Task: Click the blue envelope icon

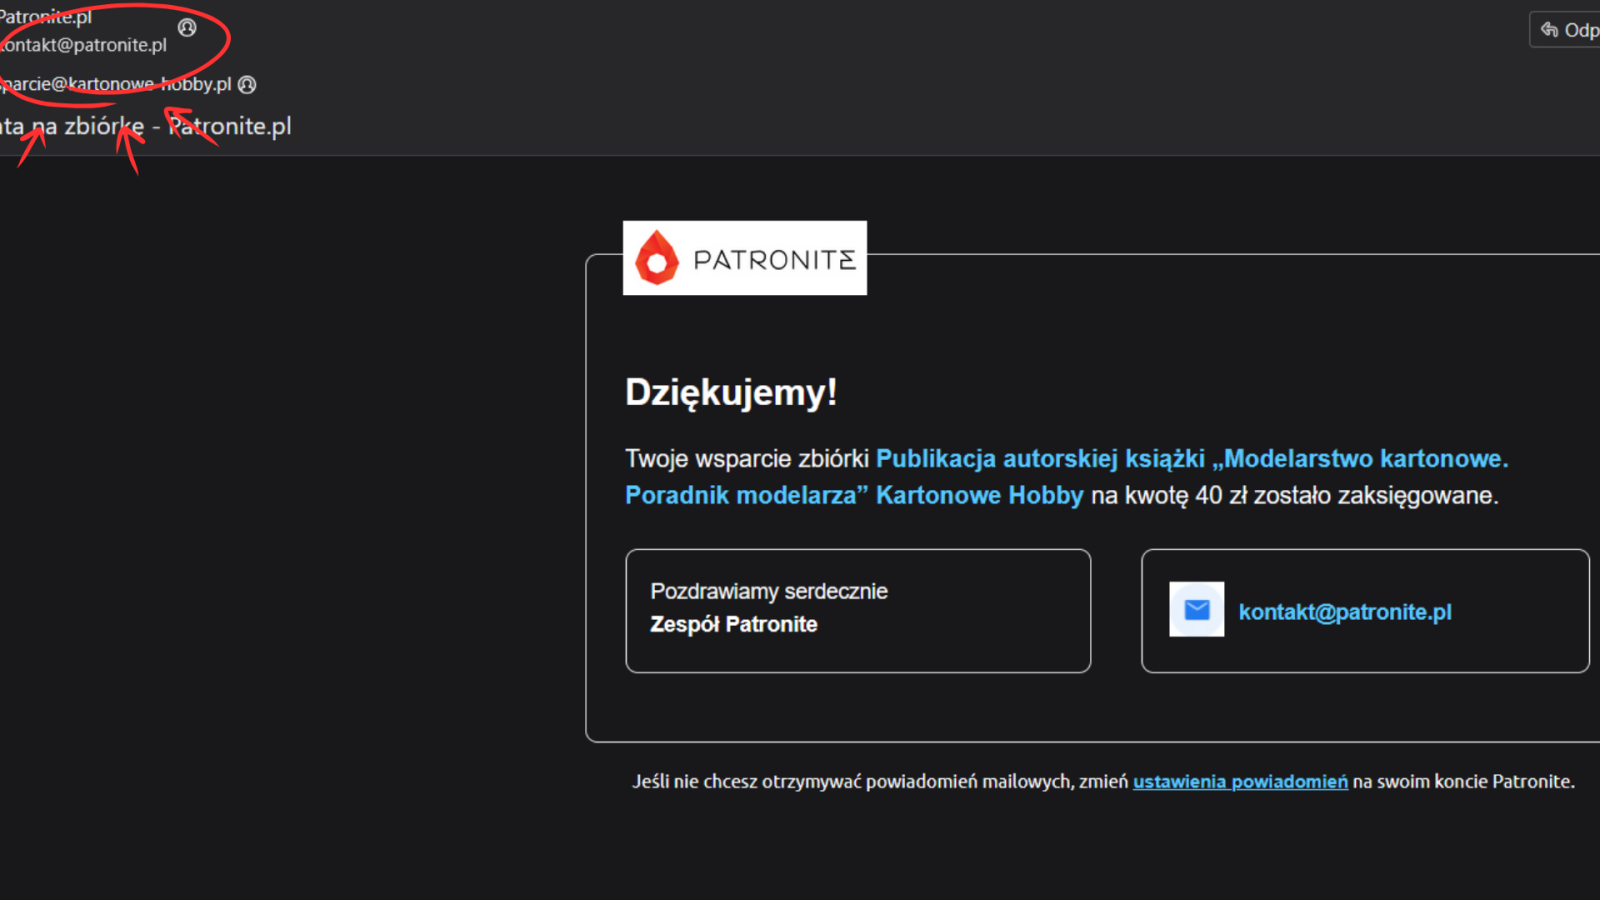Action: point(1196,610)
